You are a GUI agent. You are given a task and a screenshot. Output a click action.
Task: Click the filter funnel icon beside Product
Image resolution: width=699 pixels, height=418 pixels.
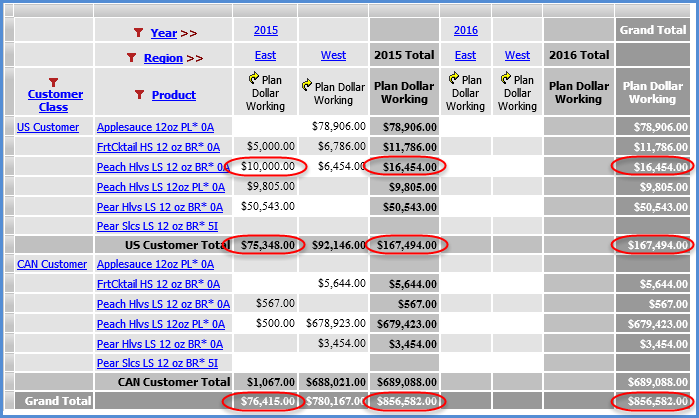(x=140, y=95)
